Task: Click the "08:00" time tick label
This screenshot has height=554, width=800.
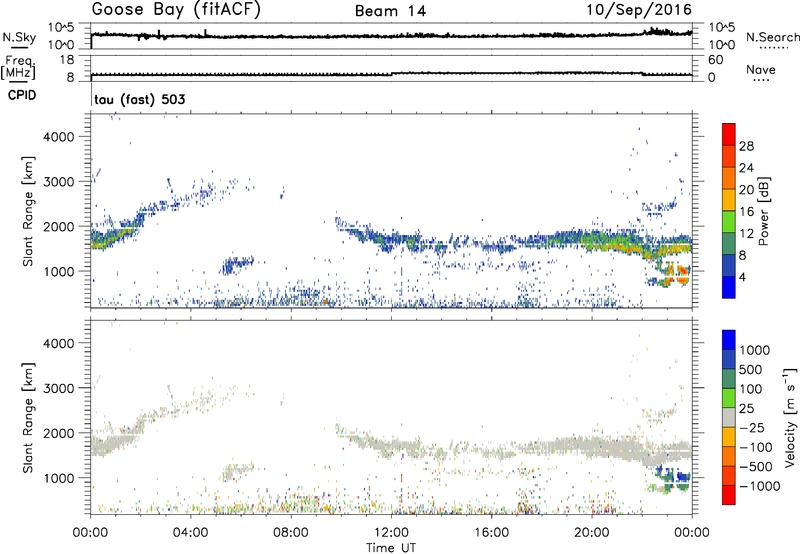Action: 291,533
